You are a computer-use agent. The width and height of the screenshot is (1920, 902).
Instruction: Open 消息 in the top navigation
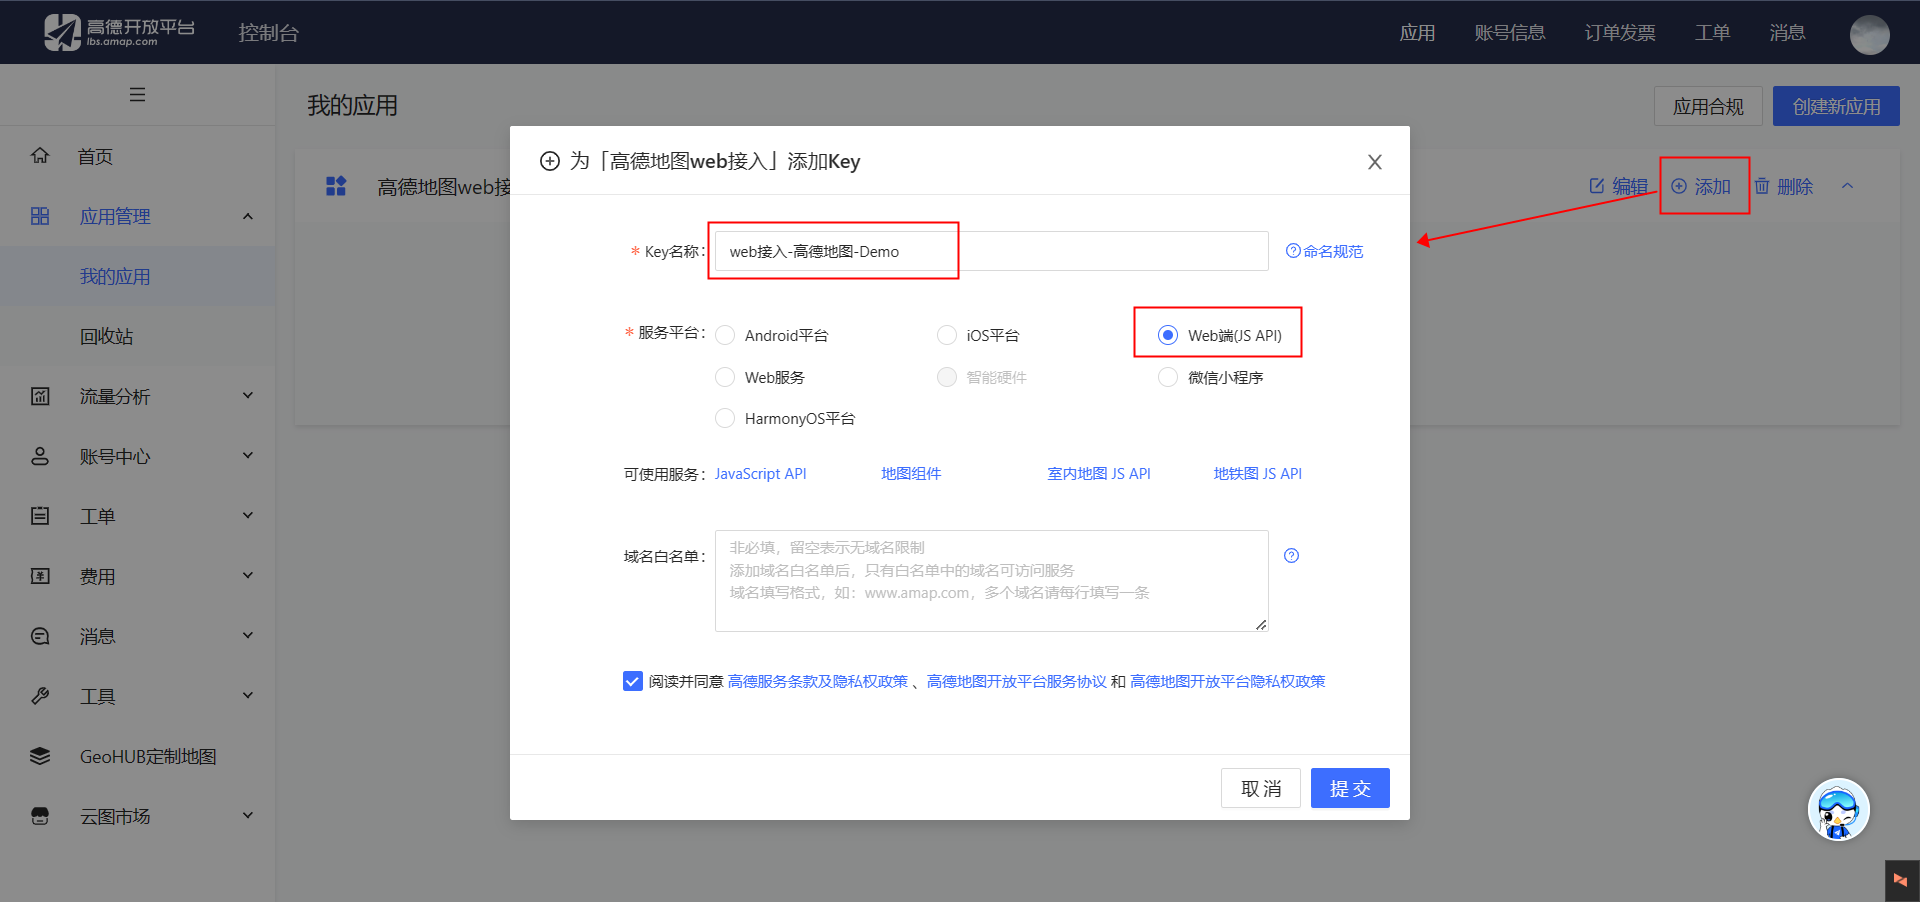click(x=1787, y=33)
